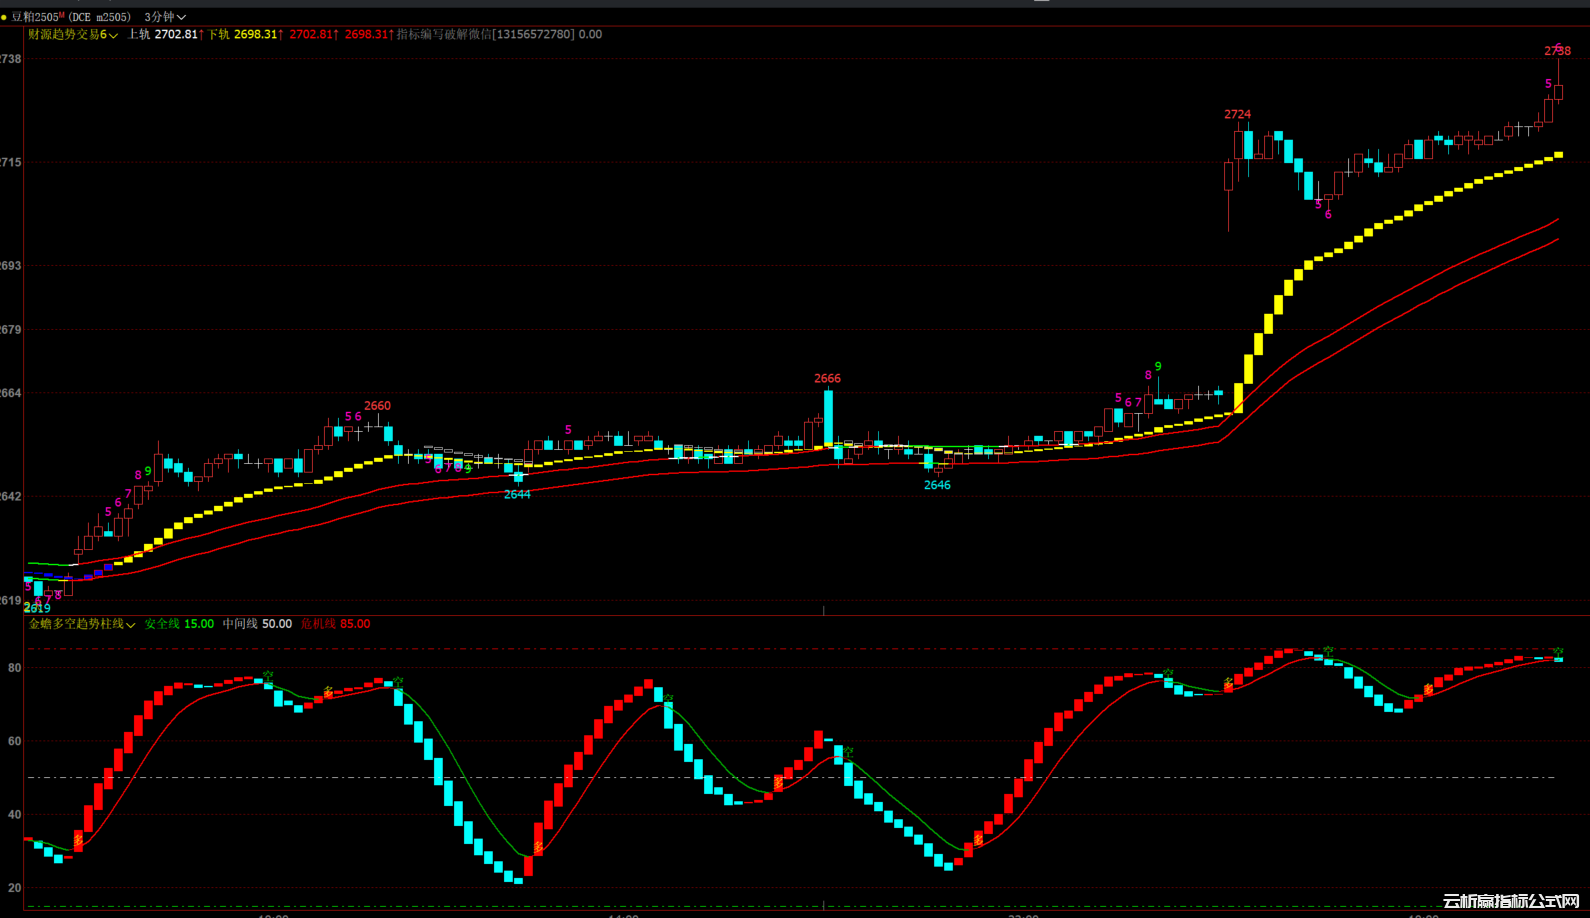Click the tall cyan candle below 2666
This screenshot has width=1590, height=918.
[828, 418]
